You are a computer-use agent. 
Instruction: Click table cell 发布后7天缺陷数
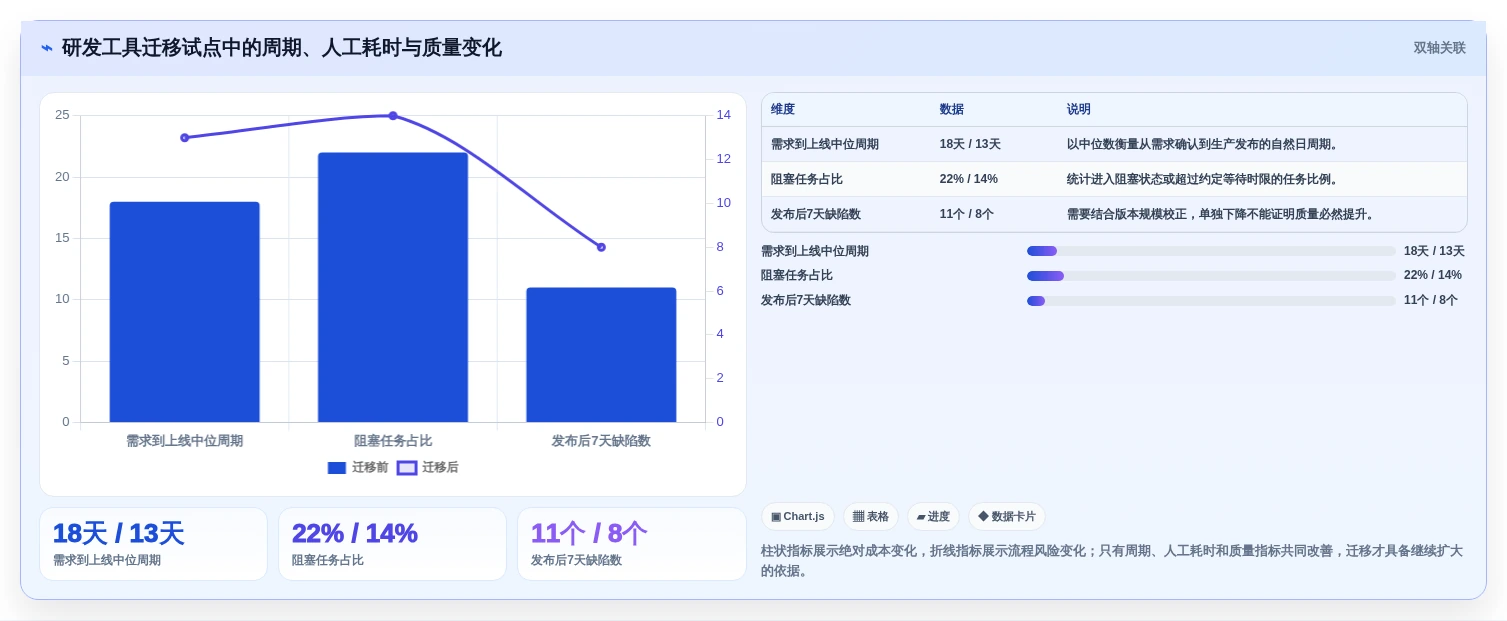[816, 214]
